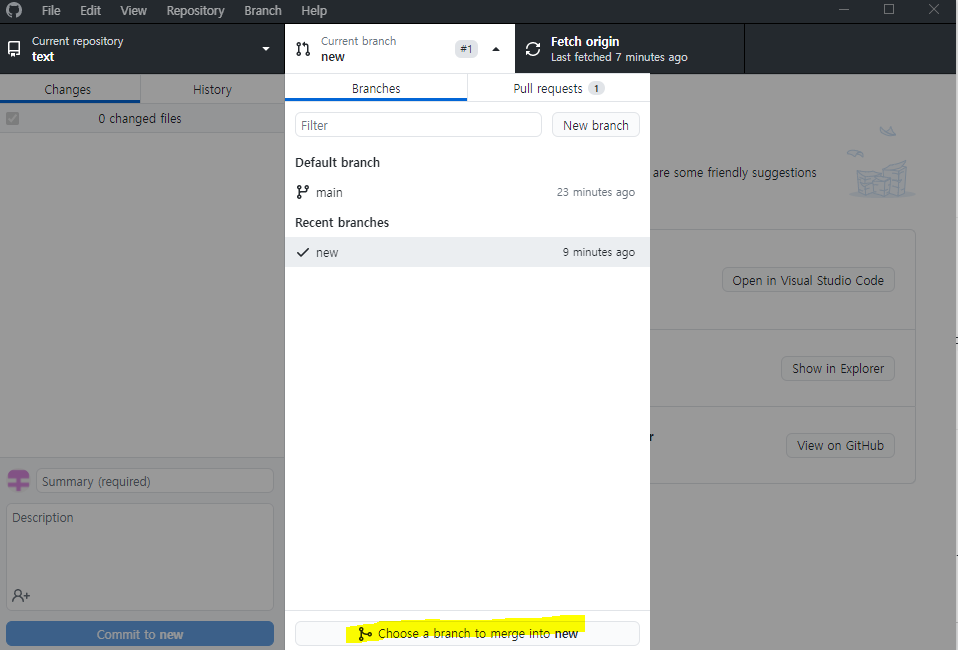Click Open in Visual Studio Code button
Screen dimensions: 958x650
[x=808, y=280]
